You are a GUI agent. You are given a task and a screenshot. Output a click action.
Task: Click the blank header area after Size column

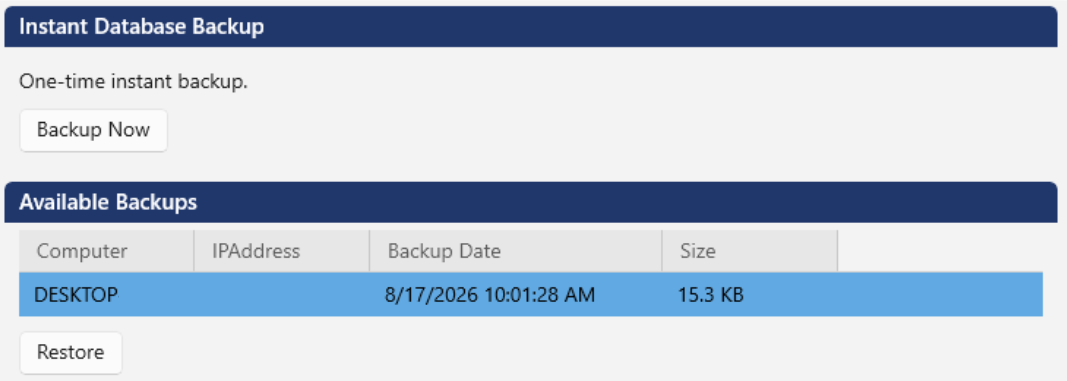(940, 251)
